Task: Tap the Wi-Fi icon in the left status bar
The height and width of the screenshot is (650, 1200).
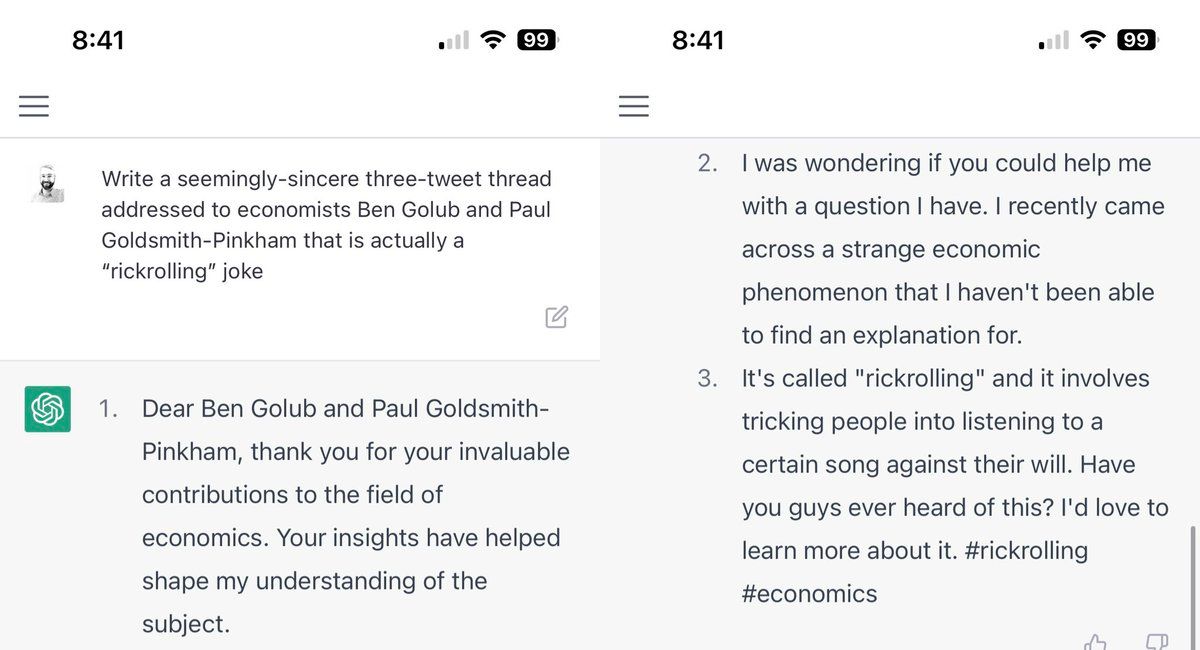Action: point(492,41)
